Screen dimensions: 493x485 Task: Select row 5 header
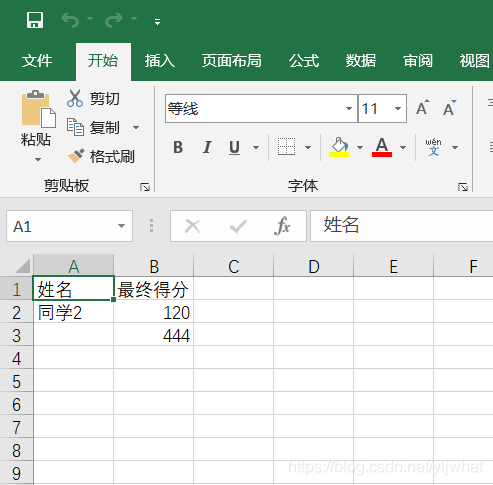click(x=16, y=381)
